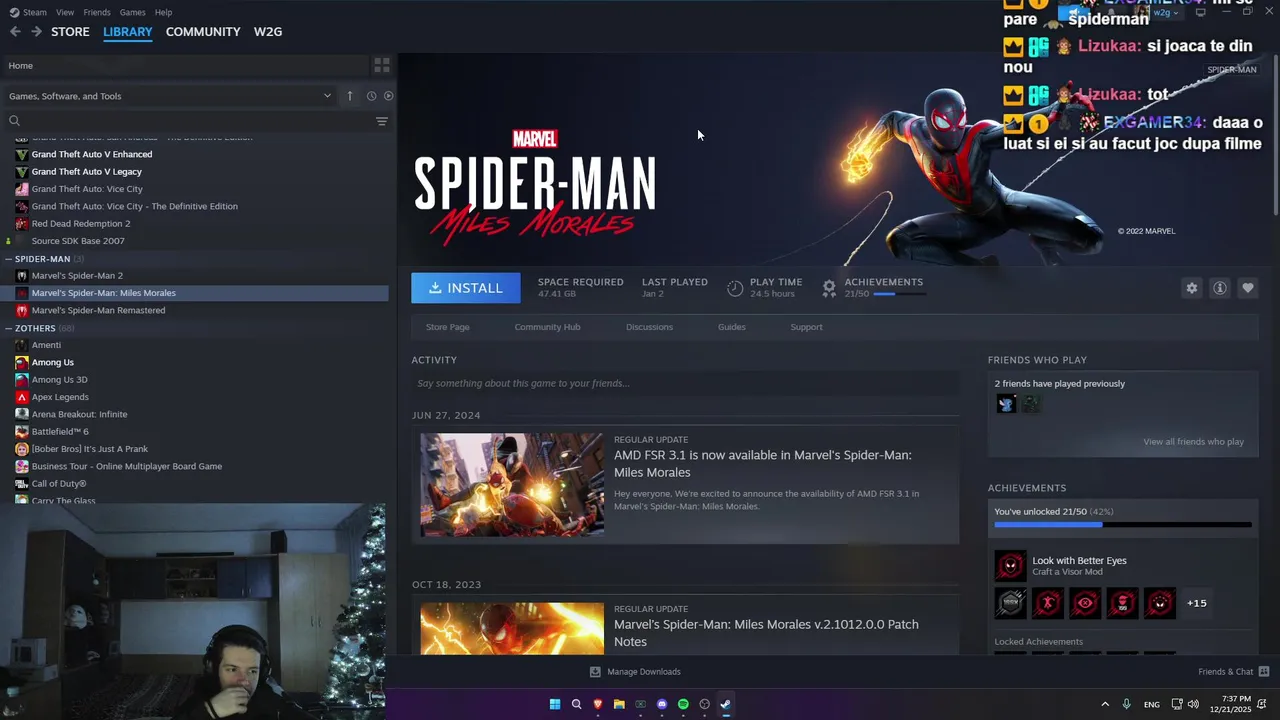Select Apex Legends in library
Viewport: 1280px width, 720px height.
[x=60, y=397]
